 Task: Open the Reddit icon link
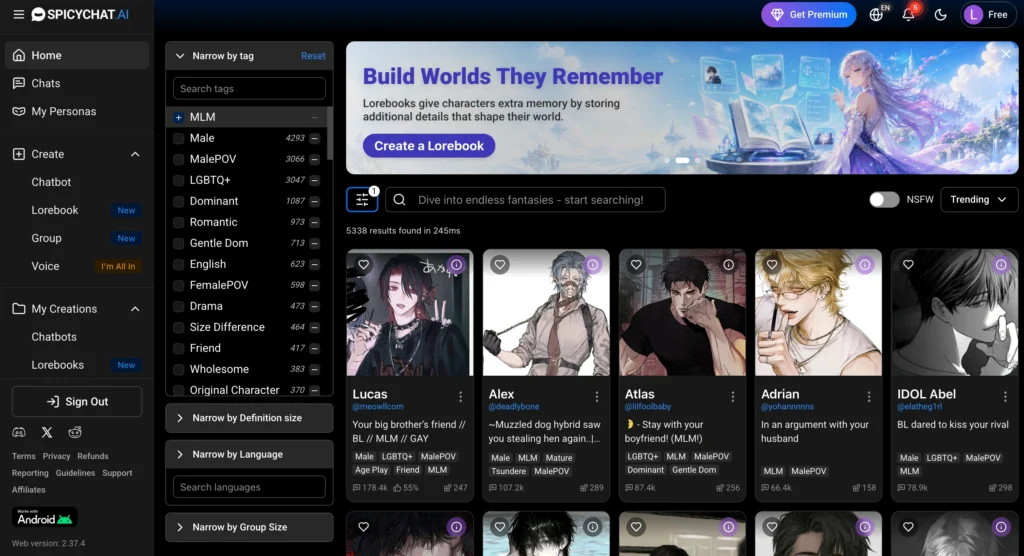pyautogui.click(x=75, y=433)
